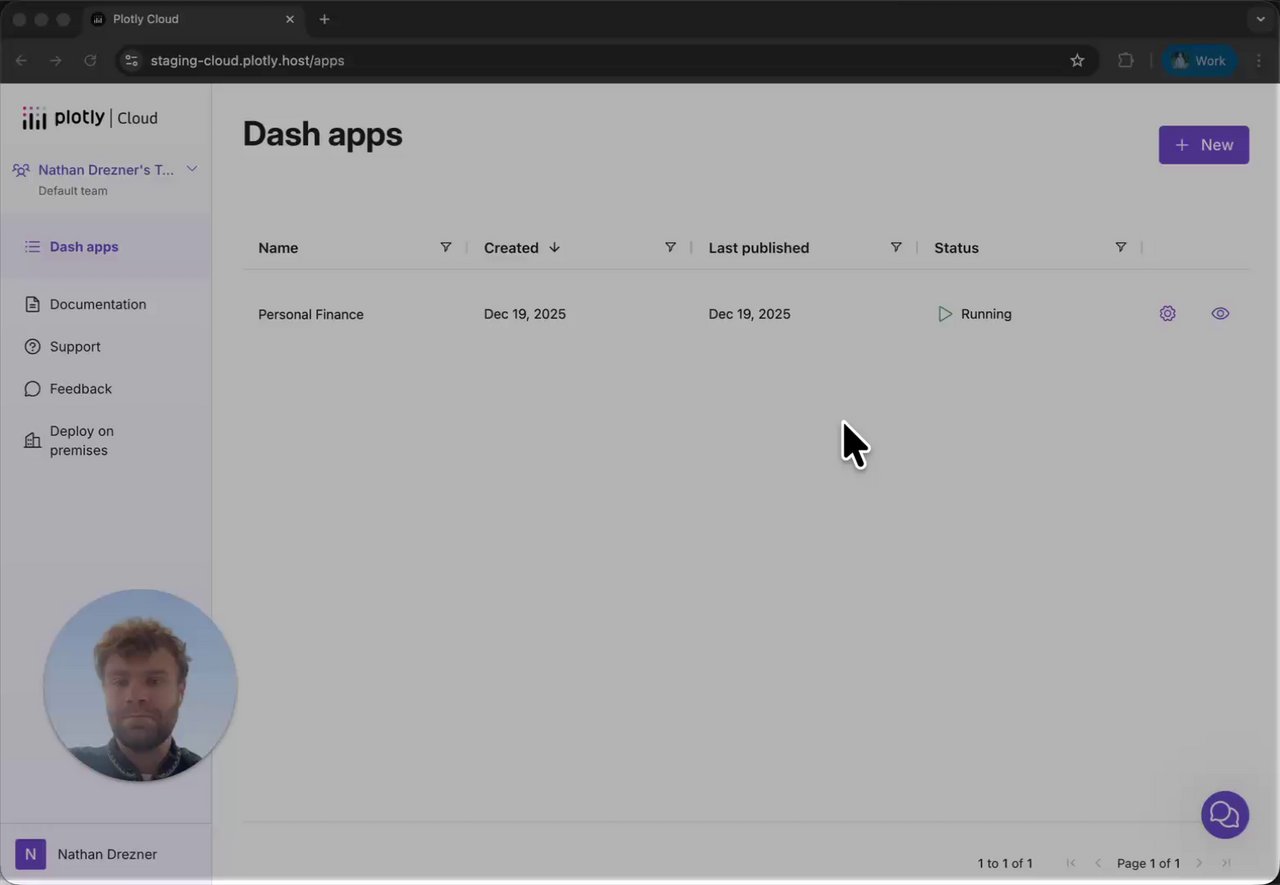Click the Deploy on premises building icon
This screenshot has height=885, width=1280.
32,440
